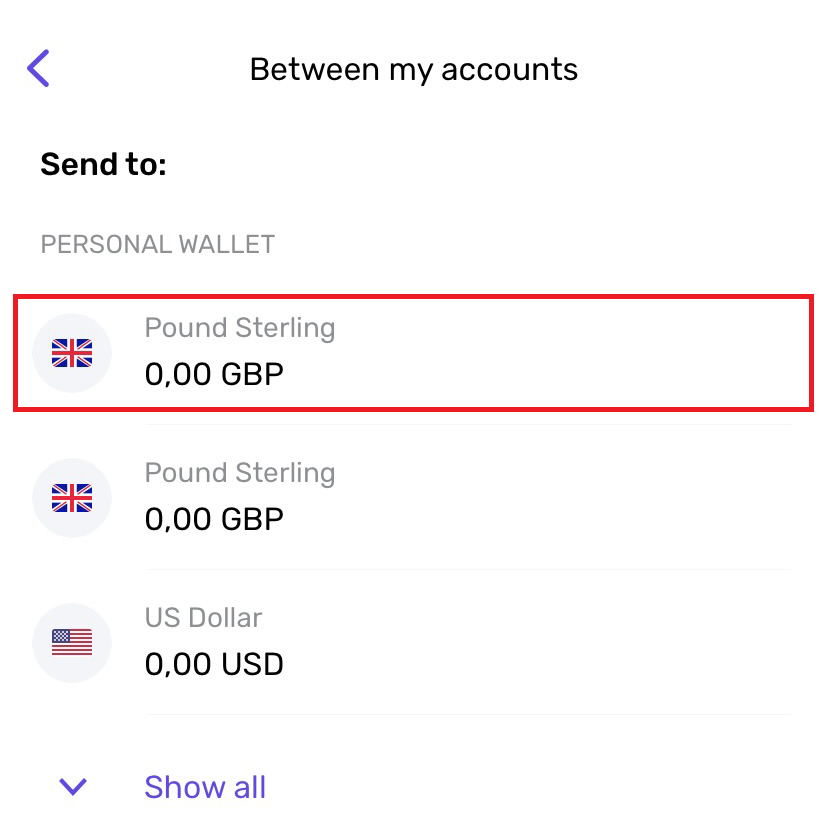The image size is (828, 837).
Task: Tap the US Dollar currency label
Action: pyautogui.click(x=203, y=618)
